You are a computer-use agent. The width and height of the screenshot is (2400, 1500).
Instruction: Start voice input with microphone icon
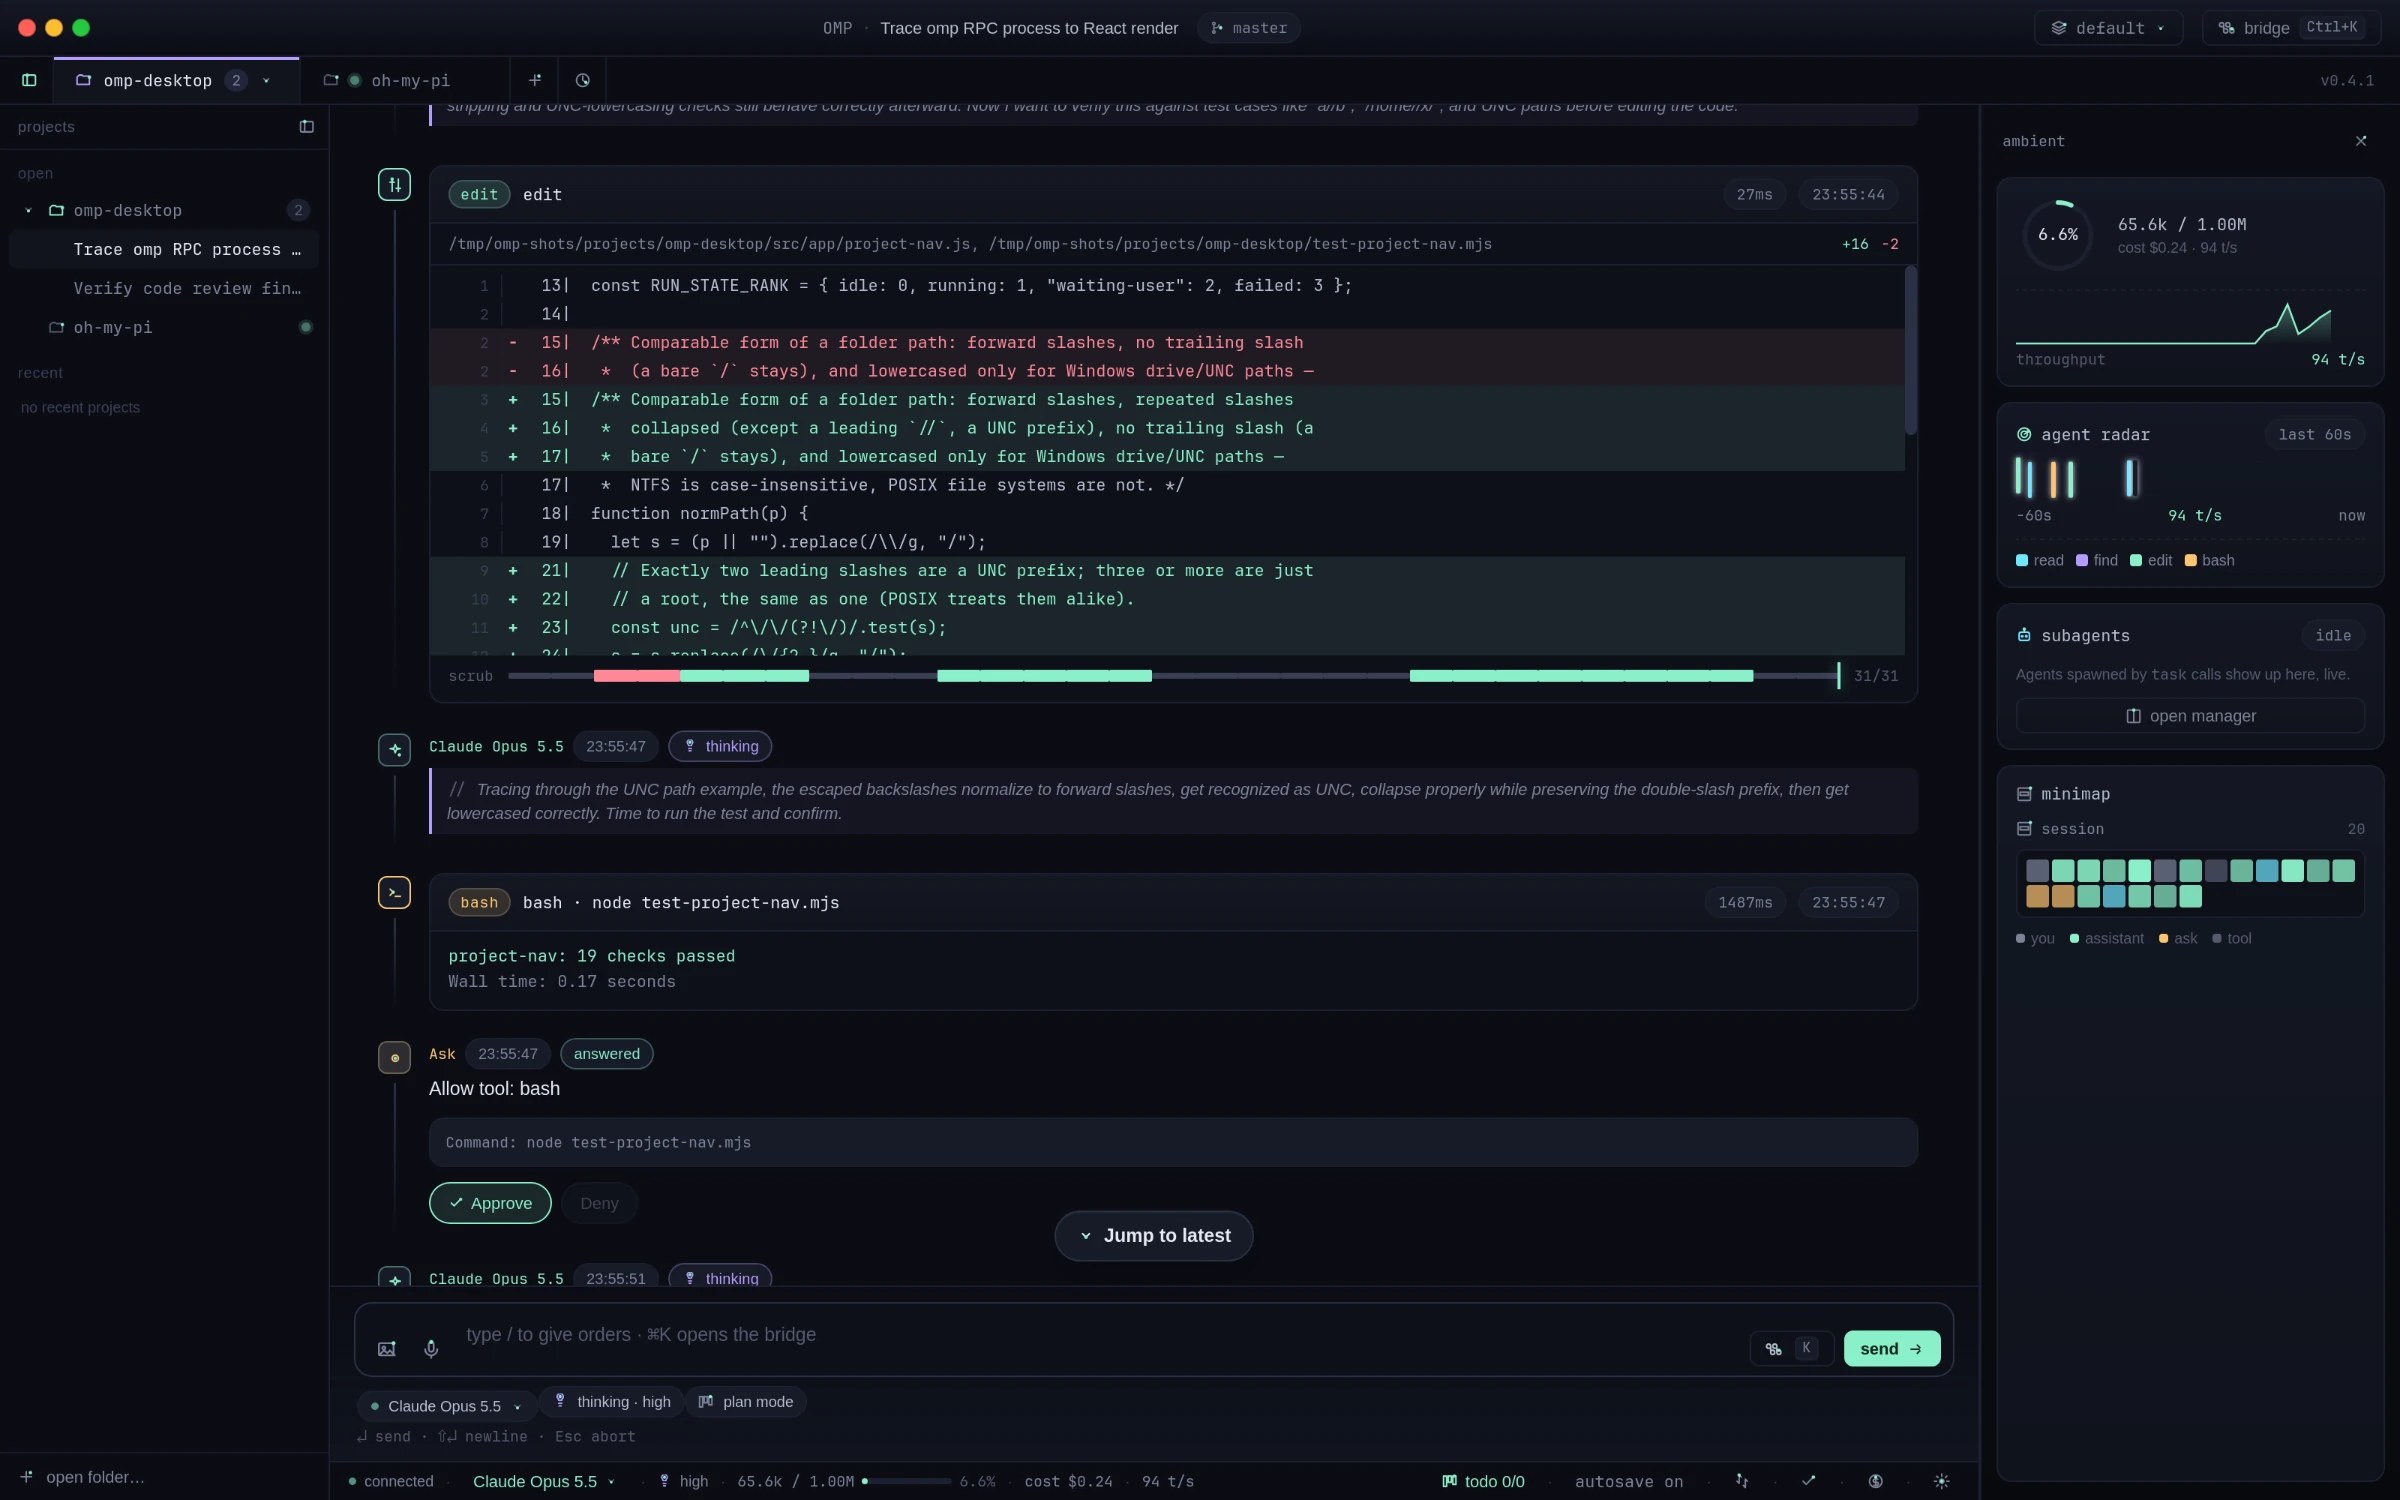click(431, 1349)
